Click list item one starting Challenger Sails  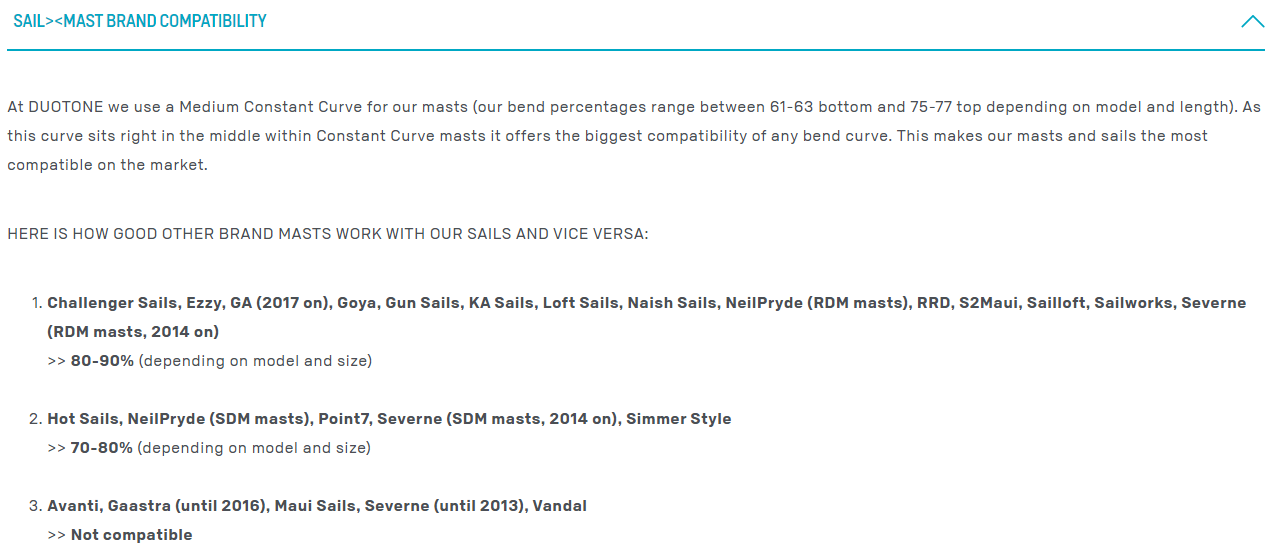(646, 331)
